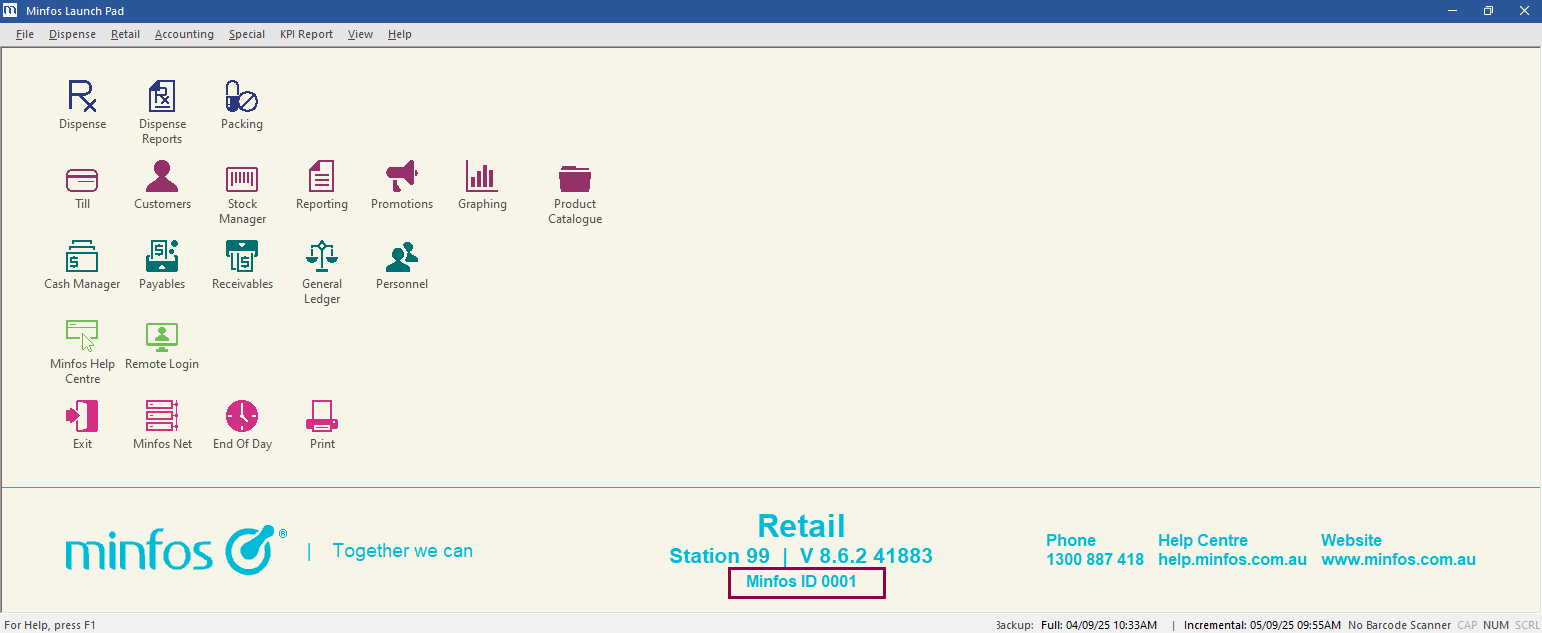Screen dimensions: 1542x633
Task: Open the File menu
Action: 25,34
